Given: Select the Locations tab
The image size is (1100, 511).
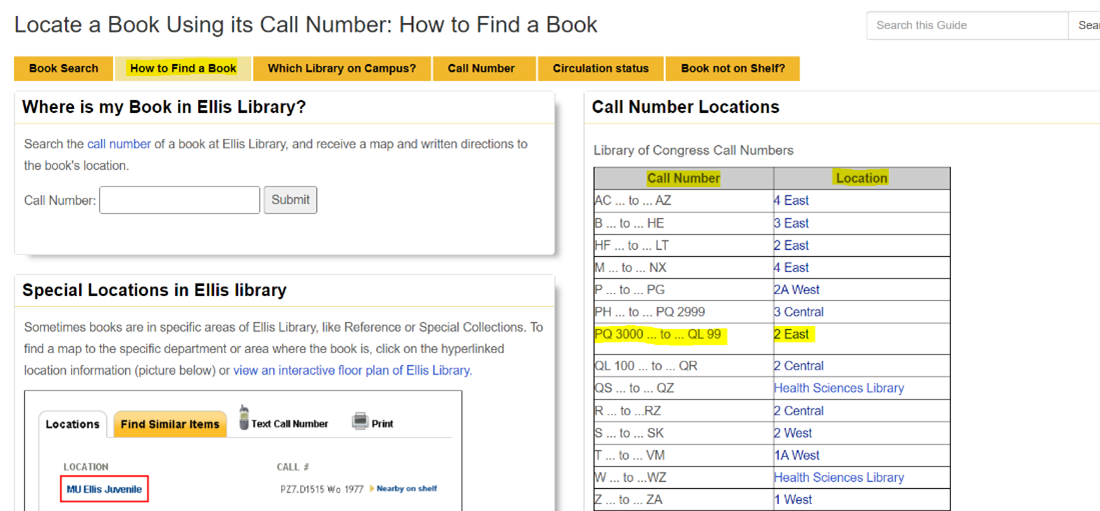Looking at the screenshot, I should click(73, 424).
